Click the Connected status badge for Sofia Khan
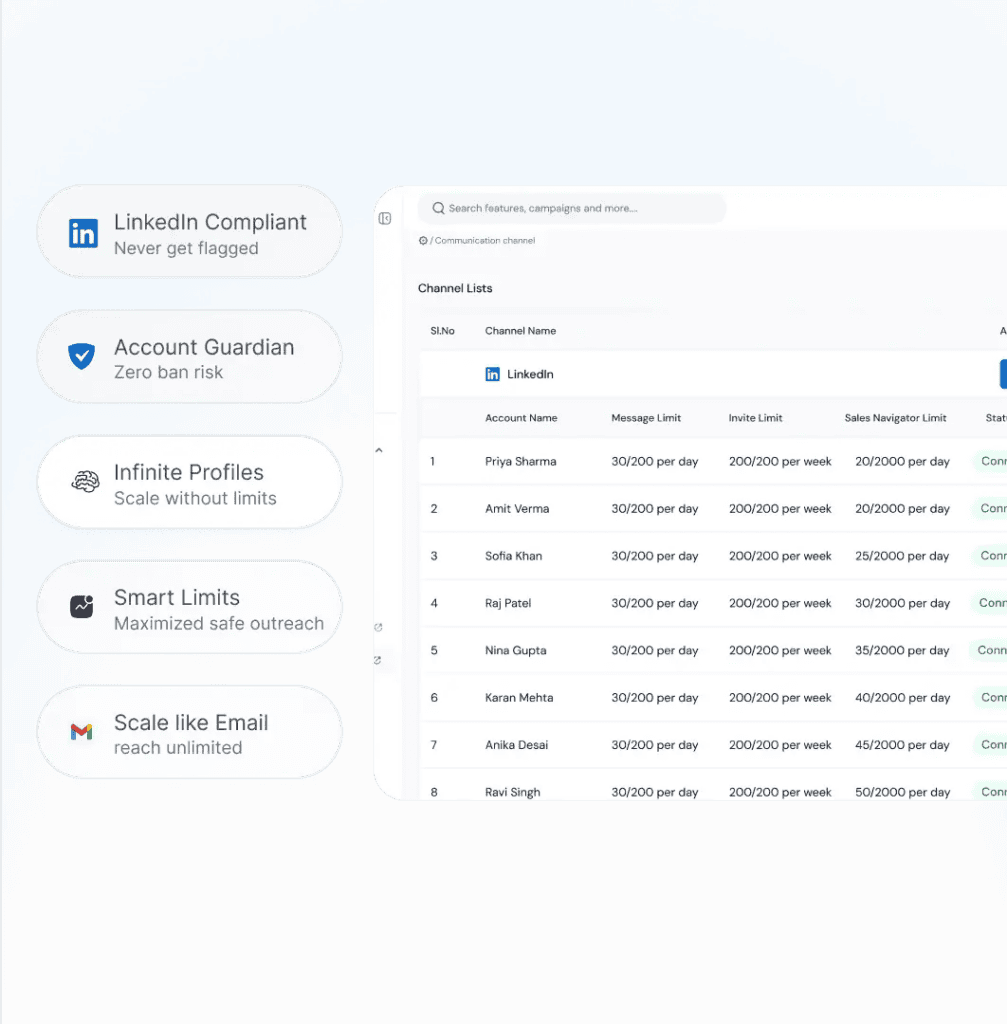Image resolution: width=1007 pixels, height=1024 pixels. click(990, 556)
